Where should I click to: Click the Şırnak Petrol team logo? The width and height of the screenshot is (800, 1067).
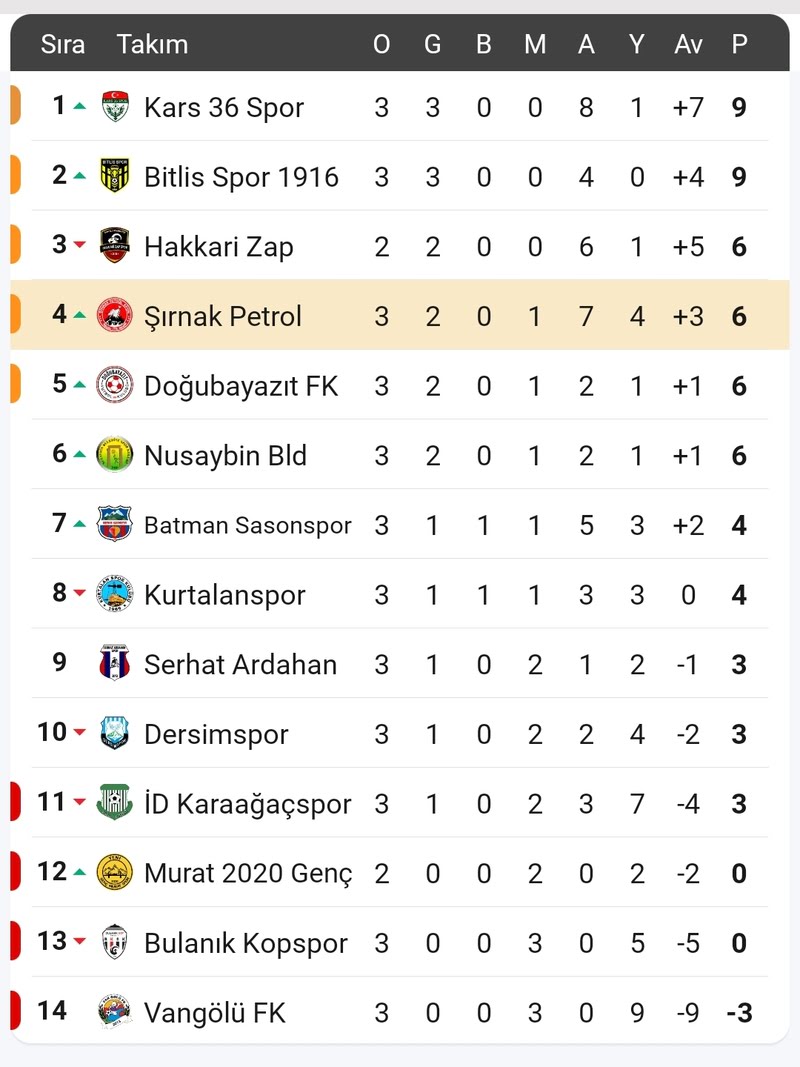(115, 316)
